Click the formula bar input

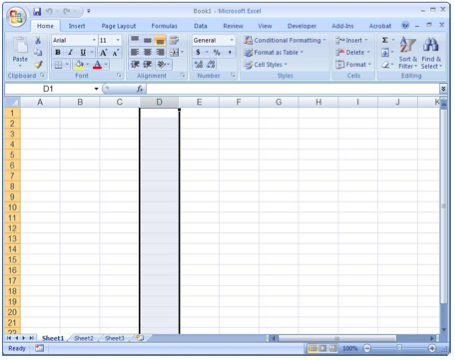coord(293,89)
